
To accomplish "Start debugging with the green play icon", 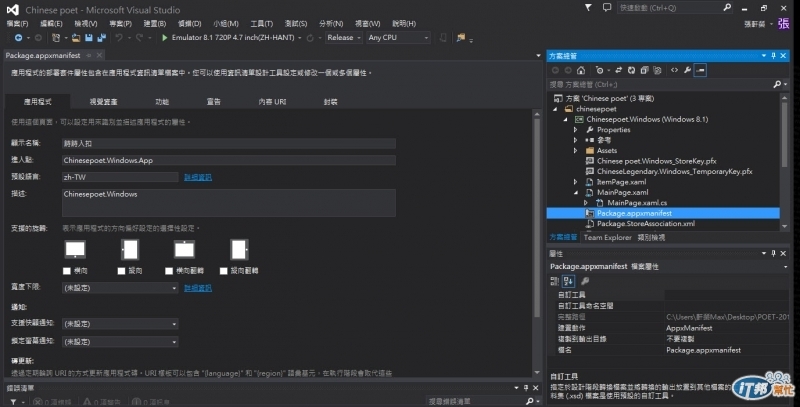I will pos(164,38).
